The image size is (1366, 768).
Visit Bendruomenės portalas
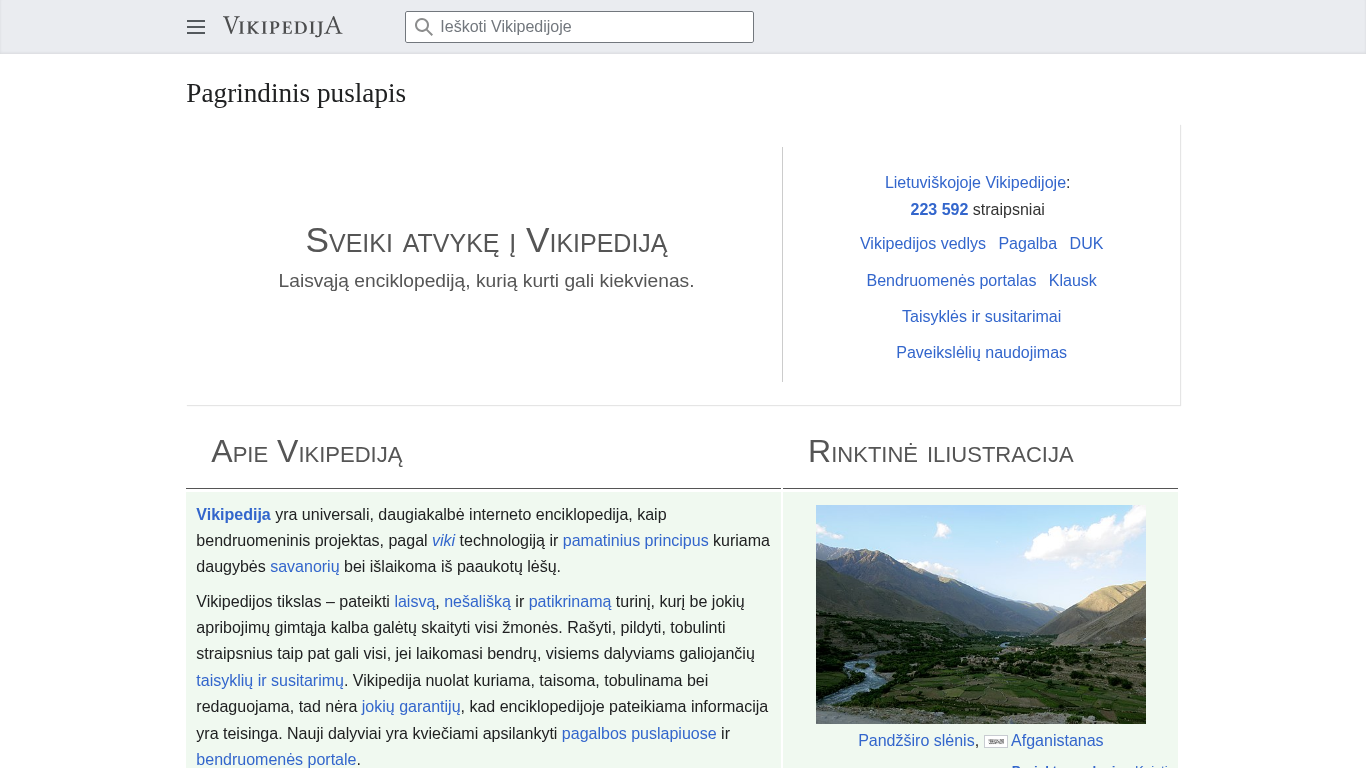pyautogui.click(x=951, y=280)
